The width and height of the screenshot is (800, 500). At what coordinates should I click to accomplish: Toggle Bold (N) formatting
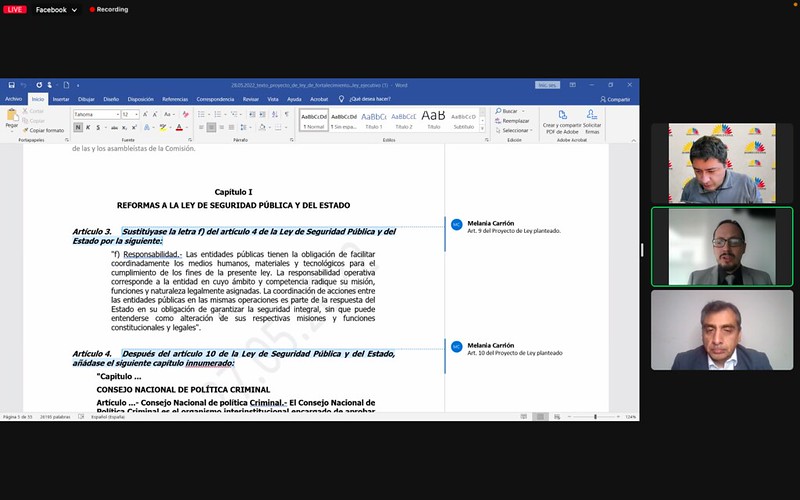[x=78, y=128]
